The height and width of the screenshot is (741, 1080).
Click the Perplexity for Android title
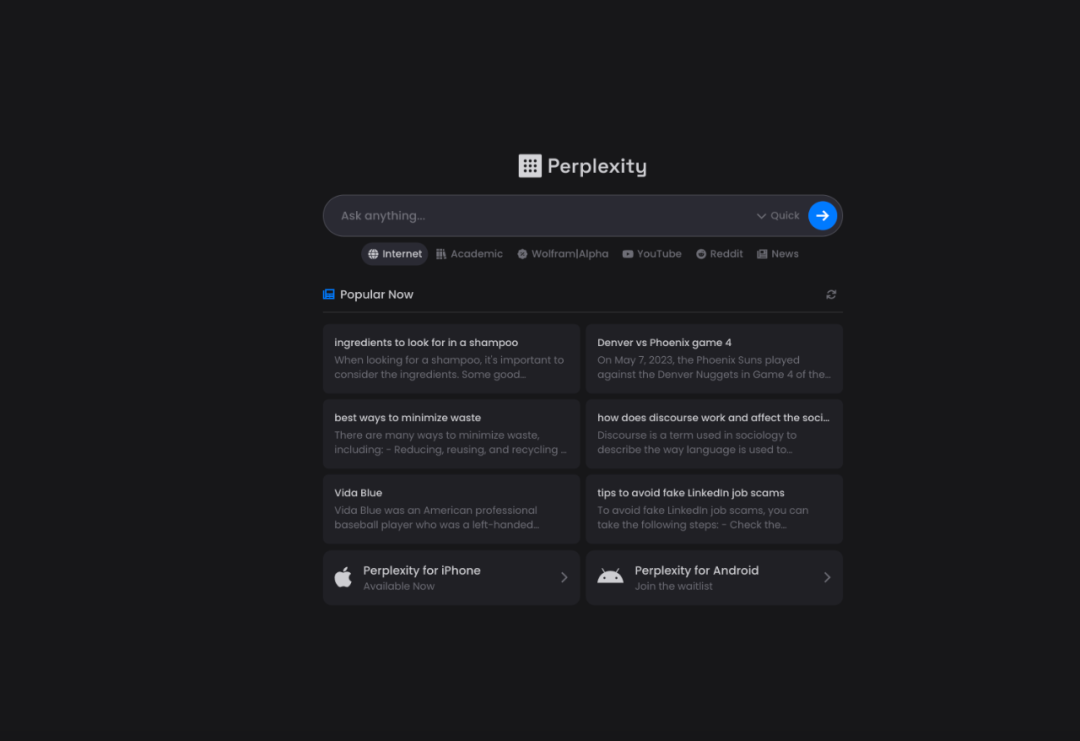696,570
